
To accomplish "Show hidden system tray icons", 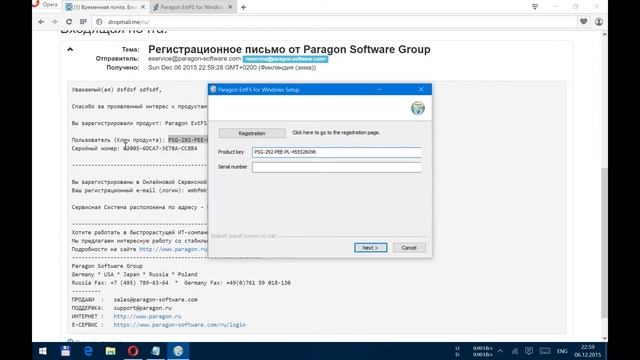I will 500,351.
